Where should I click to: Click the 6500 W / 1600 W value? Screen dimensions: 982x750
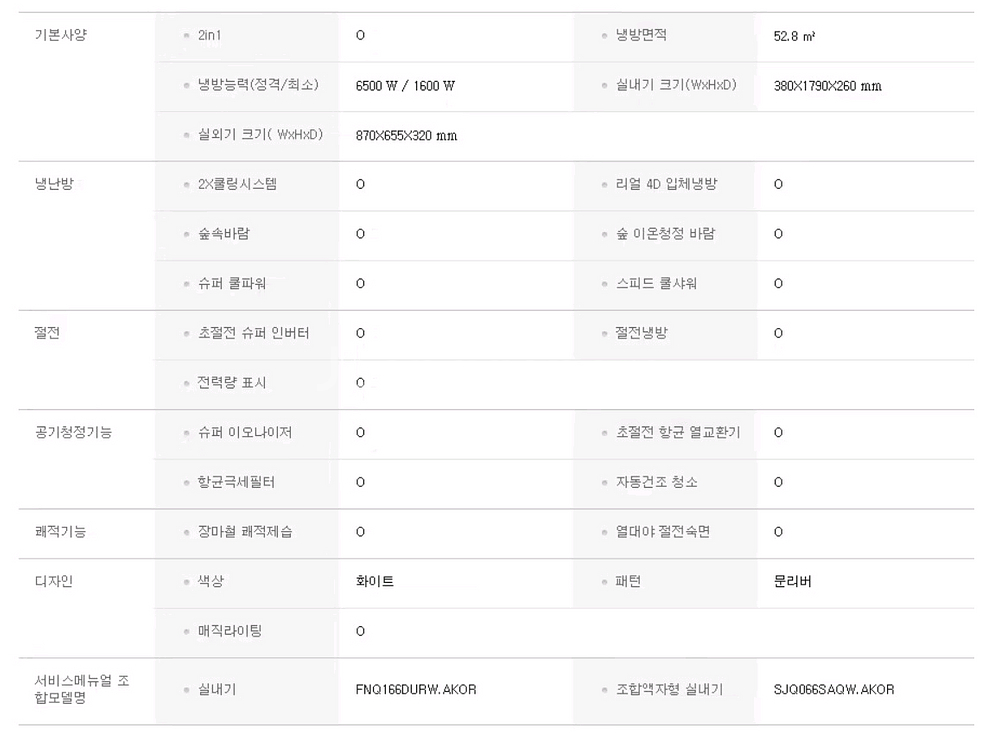coord(405,86)
